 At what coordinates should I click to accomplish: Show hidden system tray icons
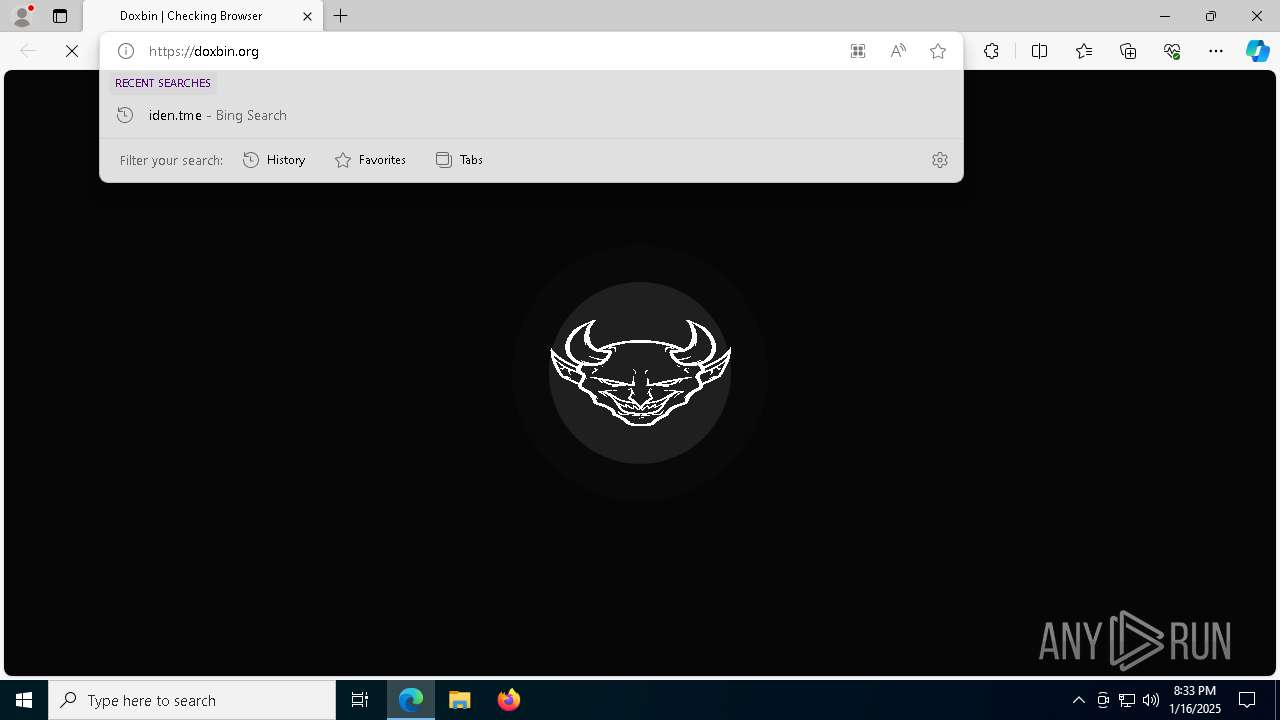click(1079, 700)
